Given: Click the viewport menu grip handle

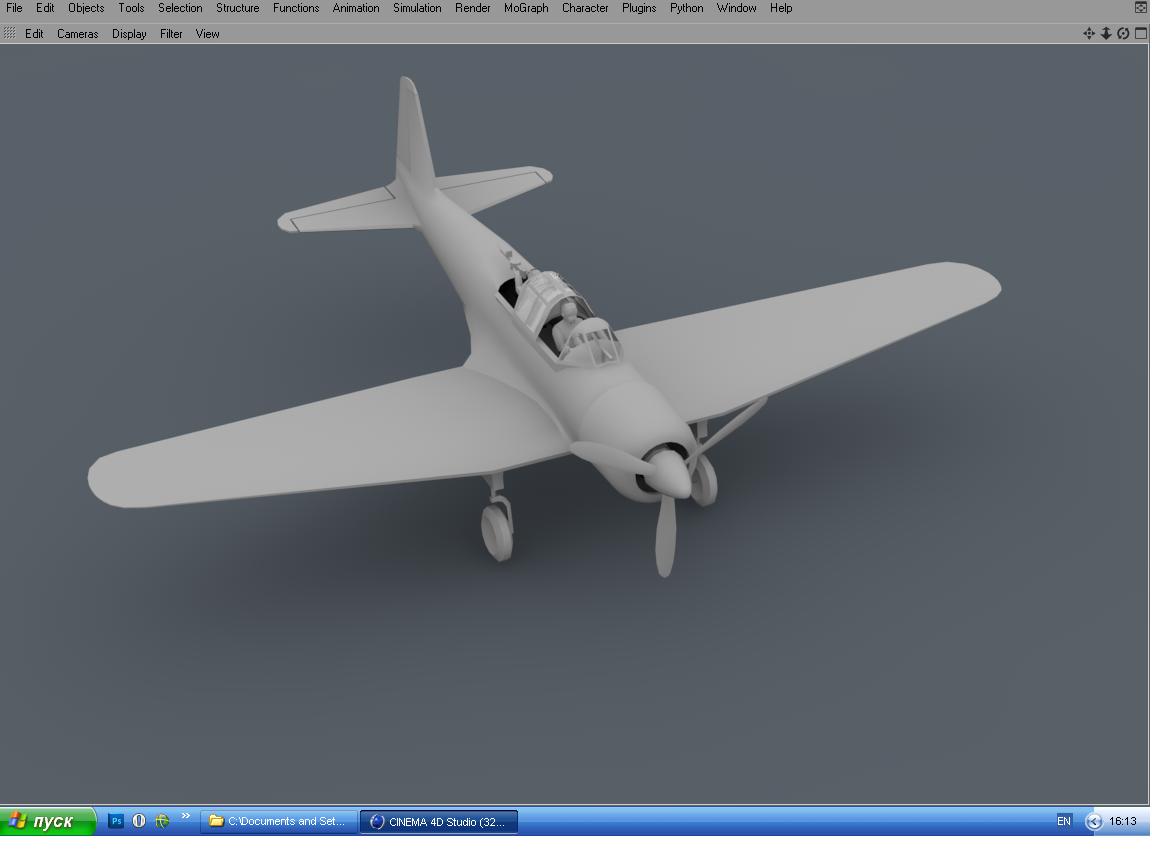Looking at the screenshot, I should 10,33.
